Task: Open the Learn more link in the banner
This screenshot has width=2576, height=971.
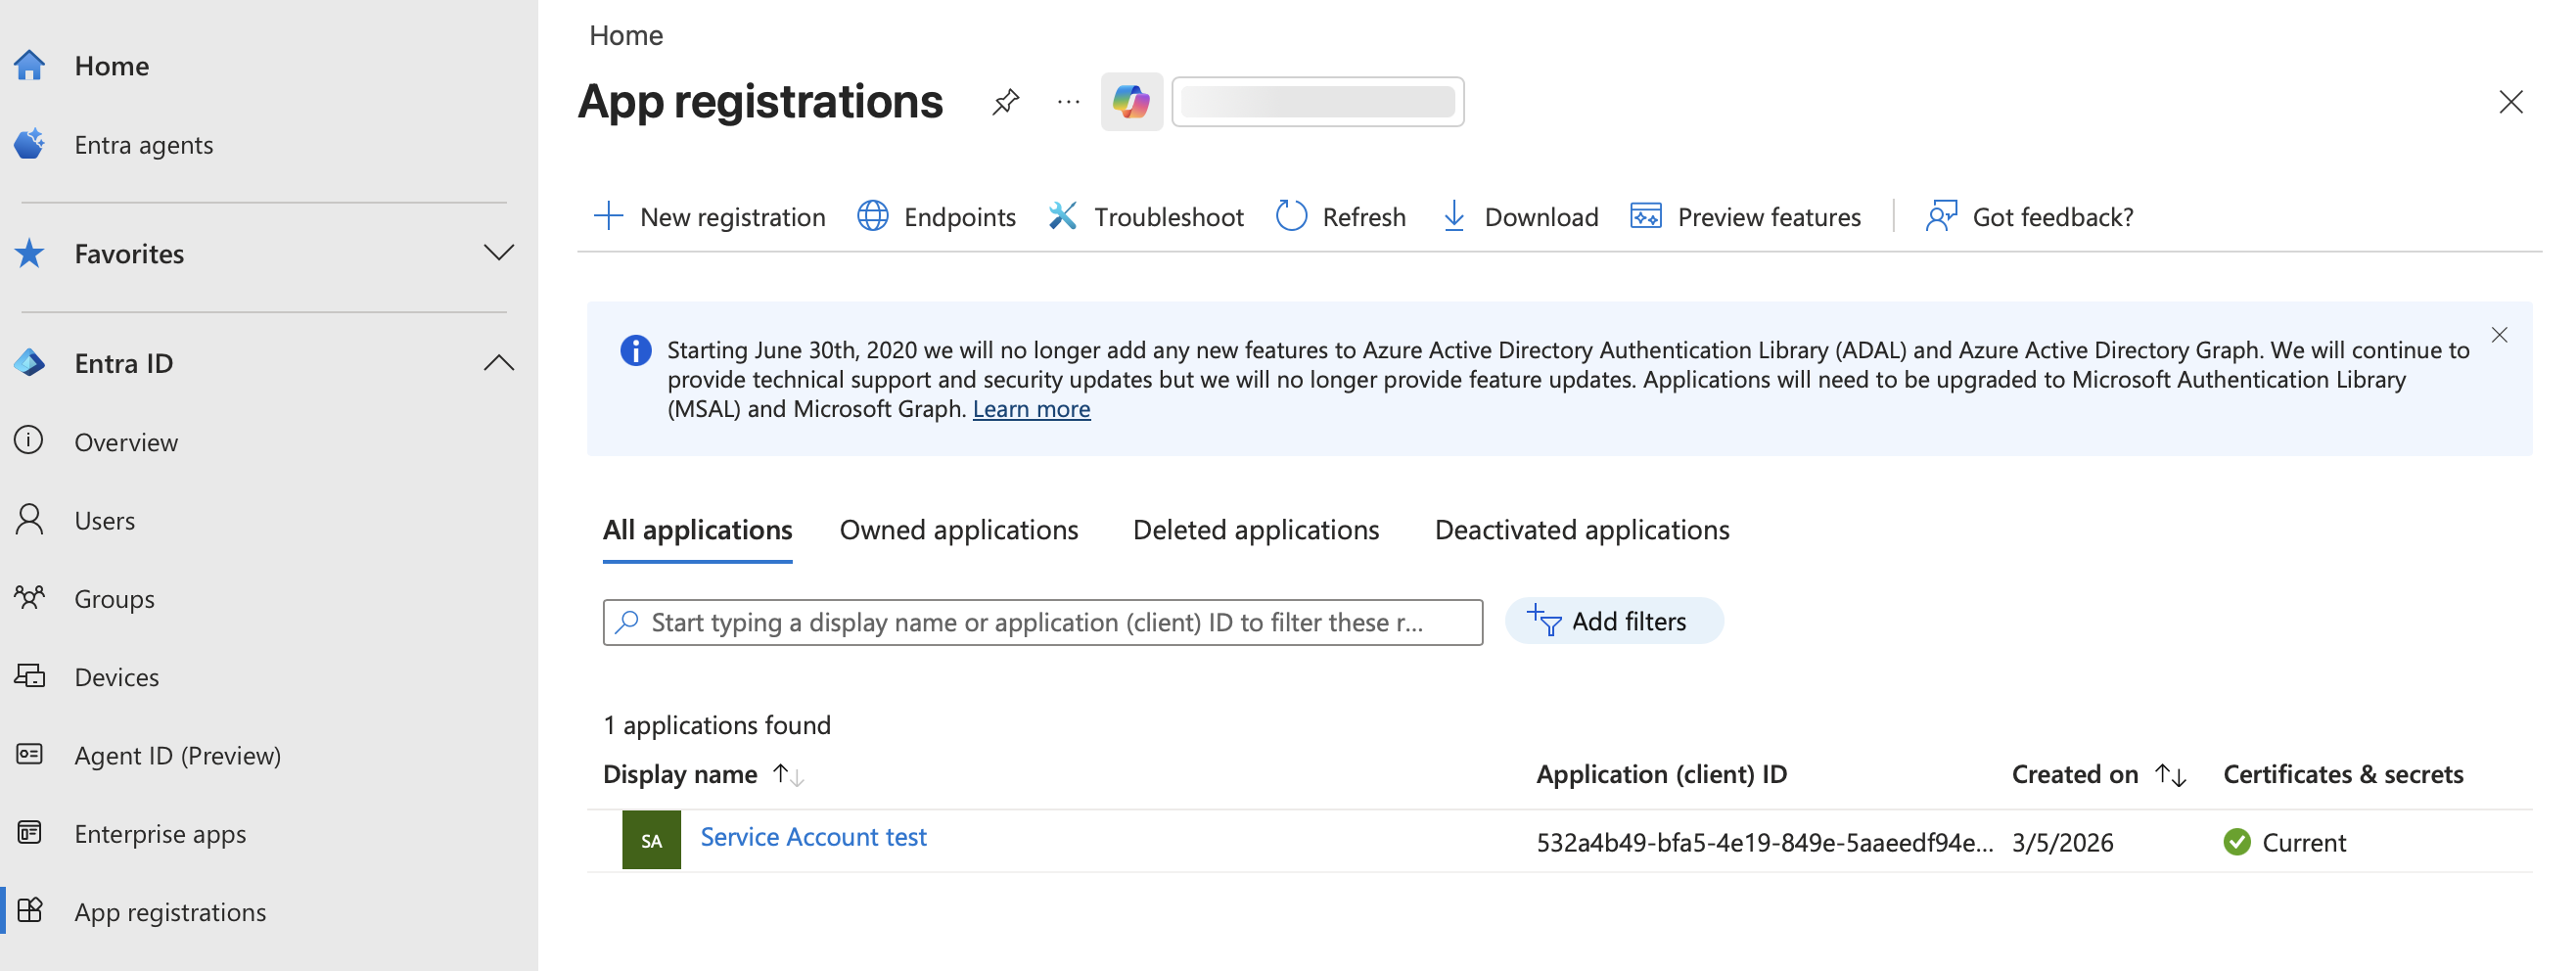Action: [x=1031, y=408]
